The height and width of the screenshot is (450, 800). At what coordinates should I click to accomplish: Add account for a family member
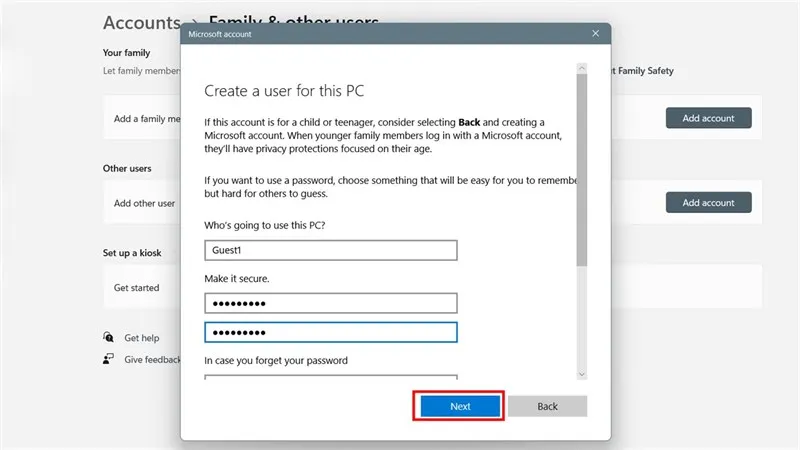point(708,118)
